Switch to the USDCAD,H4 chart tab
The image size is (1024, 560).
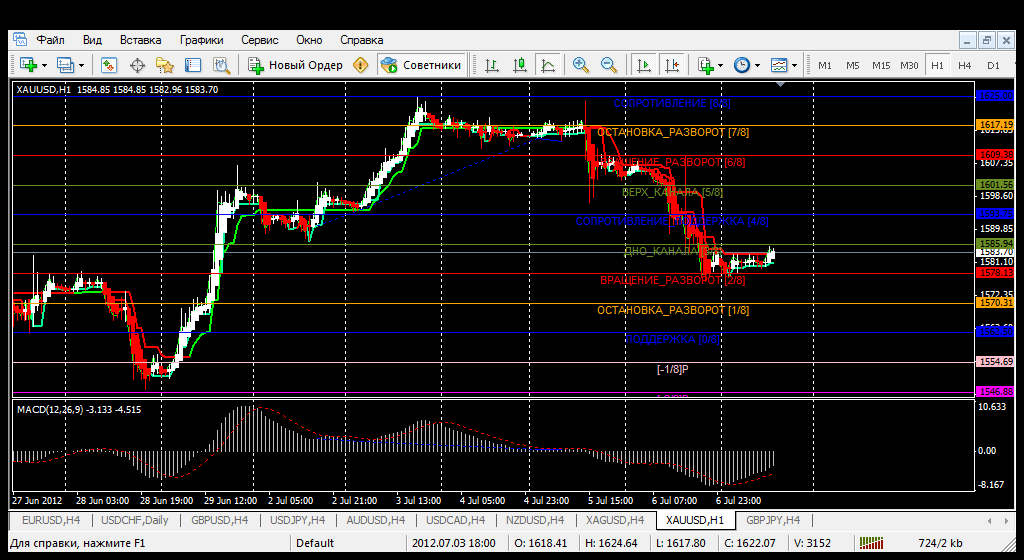[455, 520]
